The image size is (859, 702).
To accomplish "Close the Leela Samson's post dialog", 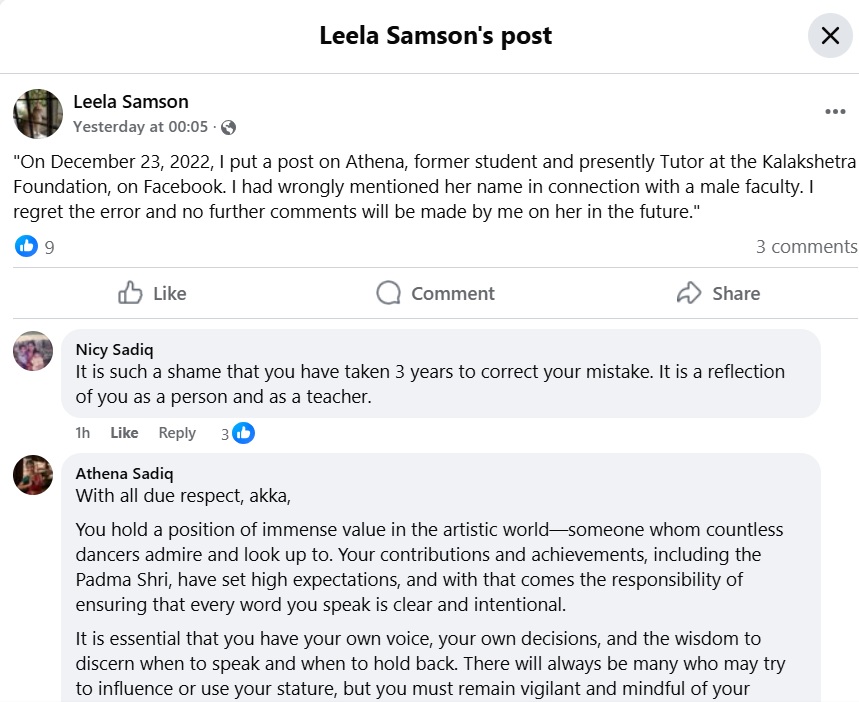I will click(x=829, y=36).
